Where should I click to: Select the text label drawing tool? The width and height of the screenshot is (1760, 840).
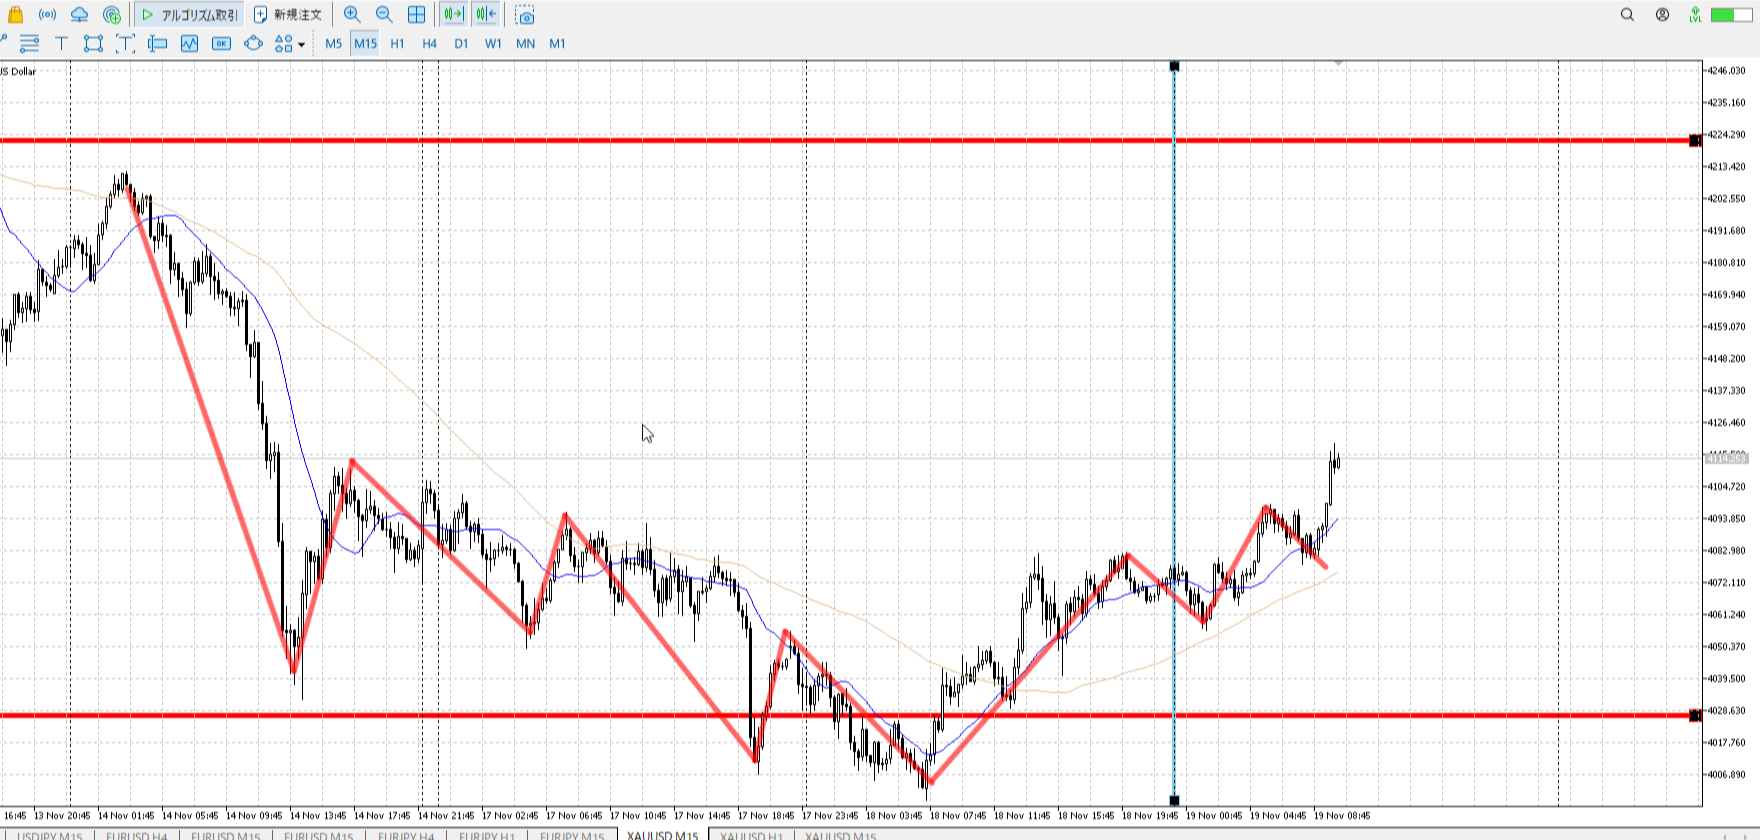(x=61, y=43)
